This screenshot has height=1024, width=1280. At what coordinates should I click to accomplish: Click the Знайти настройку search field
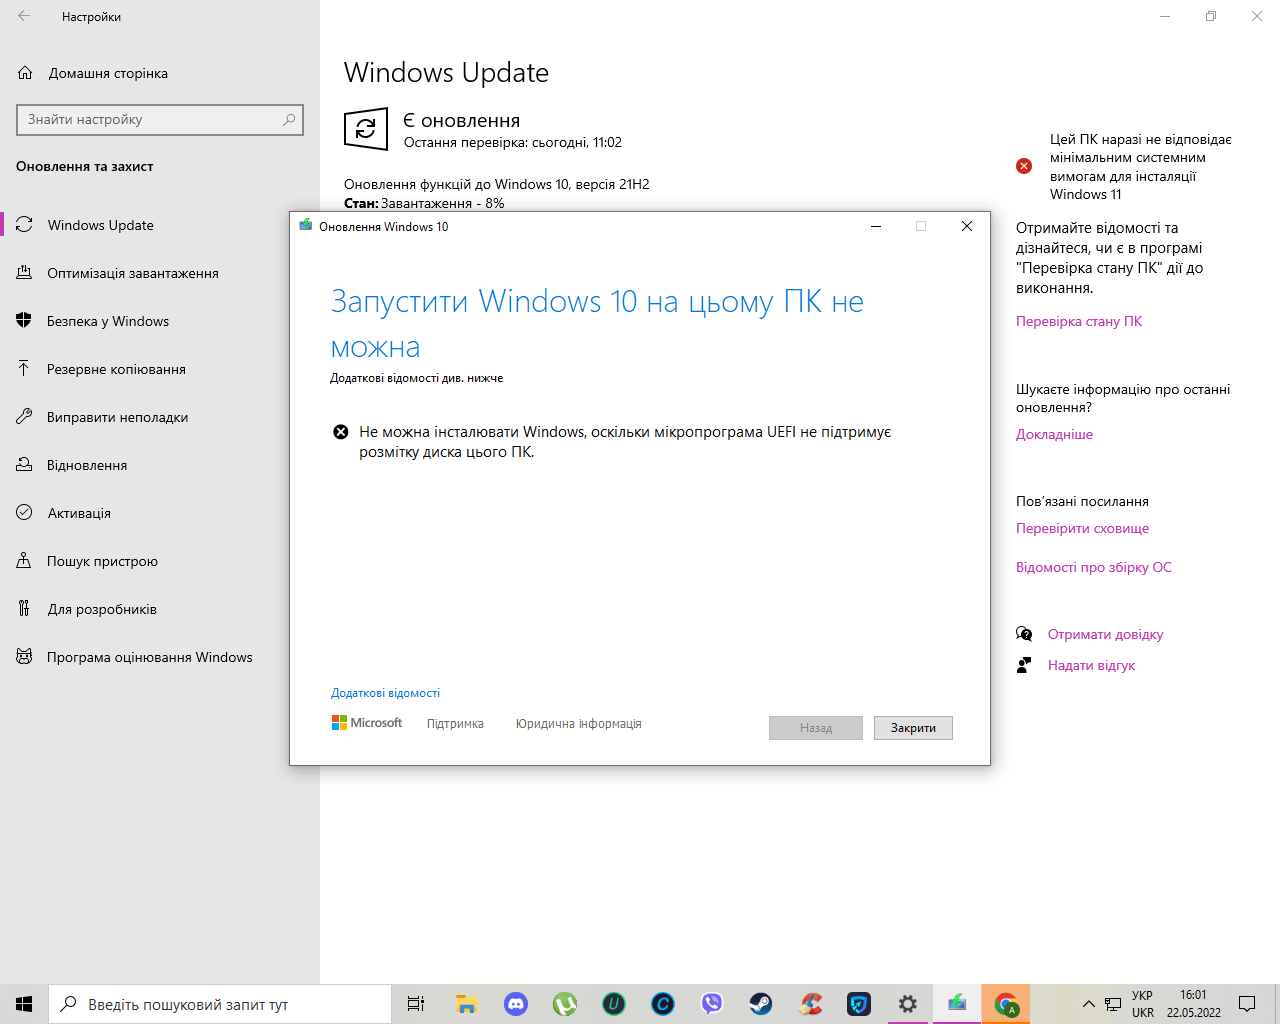click(160, 119)
